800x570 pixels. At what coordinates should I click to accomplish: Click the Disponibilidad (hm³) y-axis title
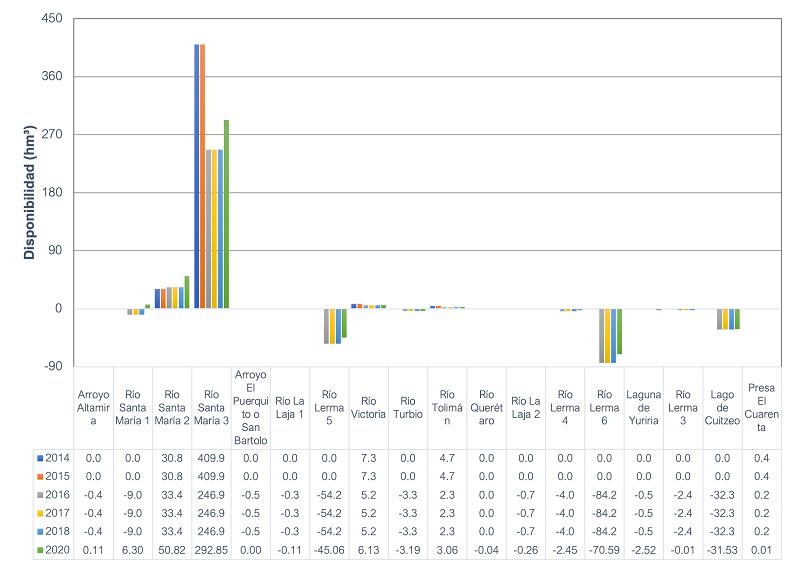click(x=29, y=193)
